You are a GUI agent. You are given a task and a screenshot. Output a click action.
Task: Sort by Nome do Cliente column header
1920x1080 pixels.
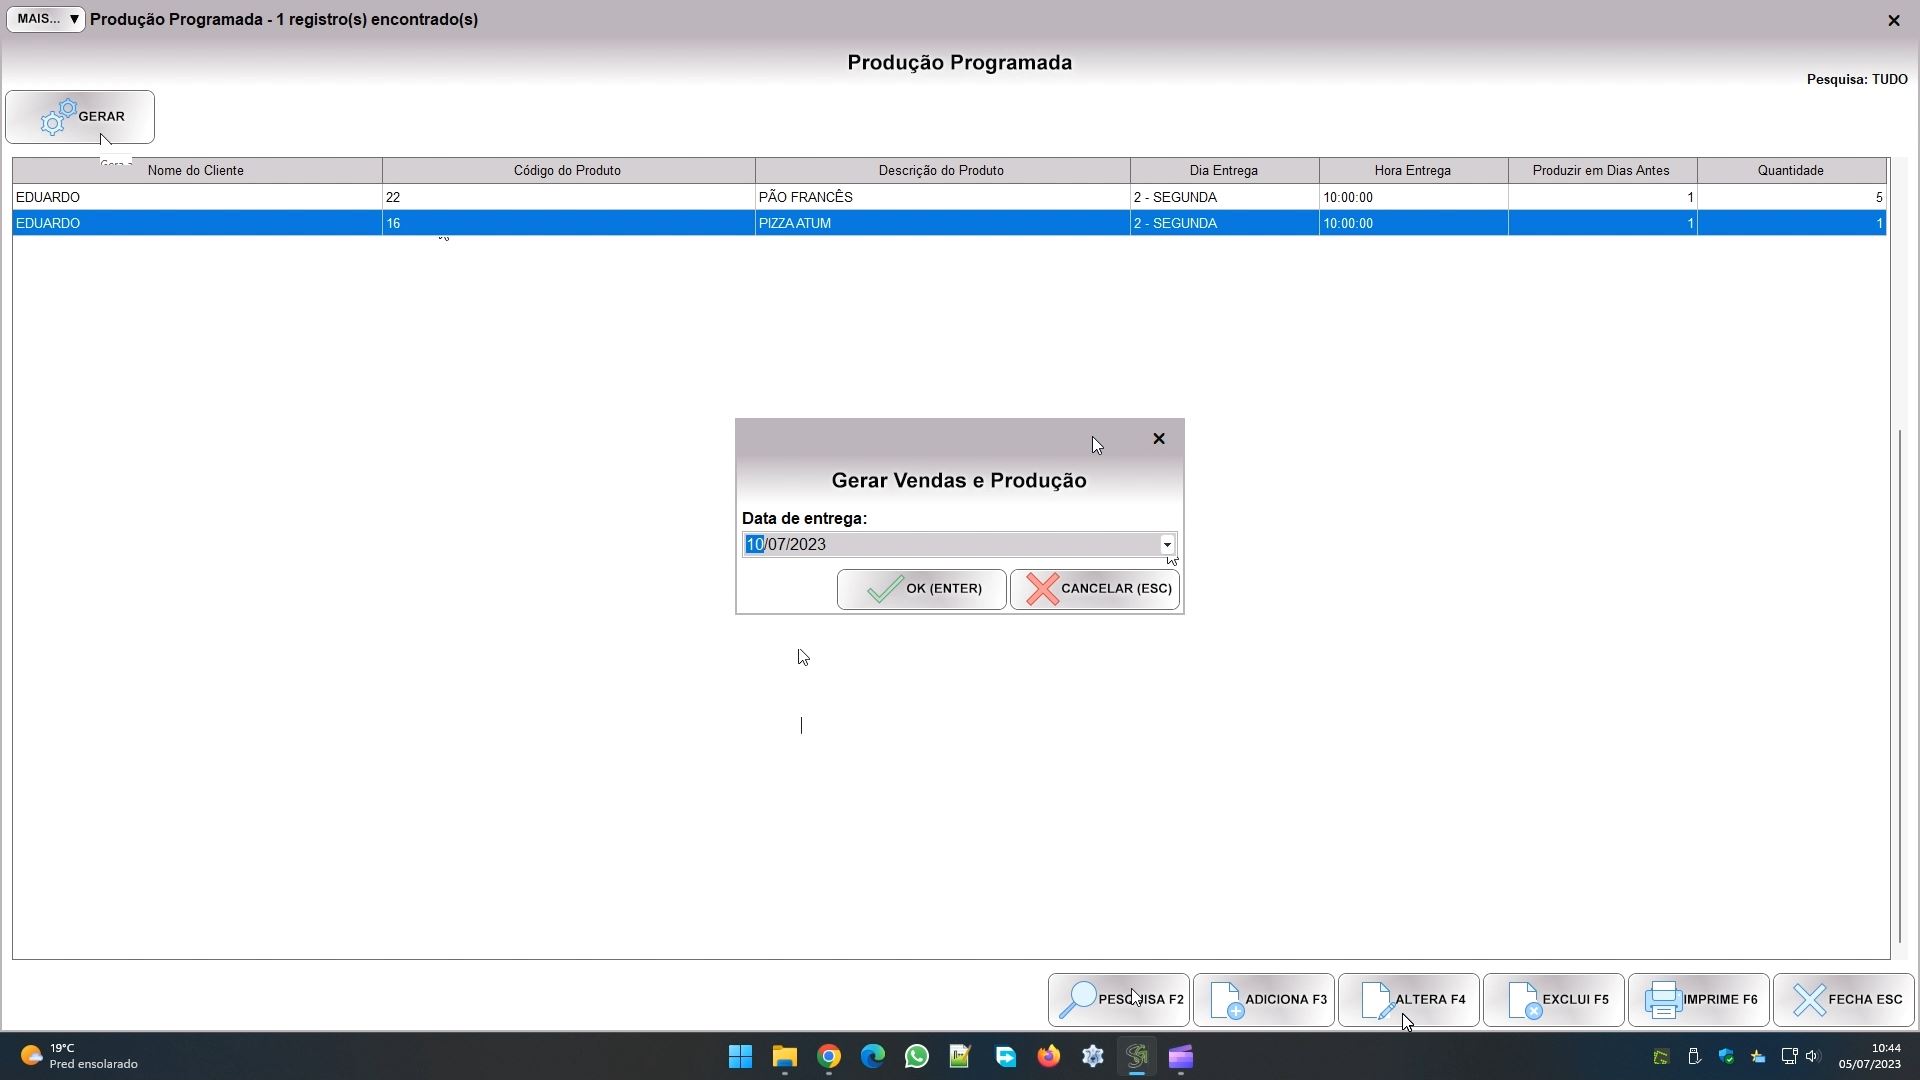[196, 171]
